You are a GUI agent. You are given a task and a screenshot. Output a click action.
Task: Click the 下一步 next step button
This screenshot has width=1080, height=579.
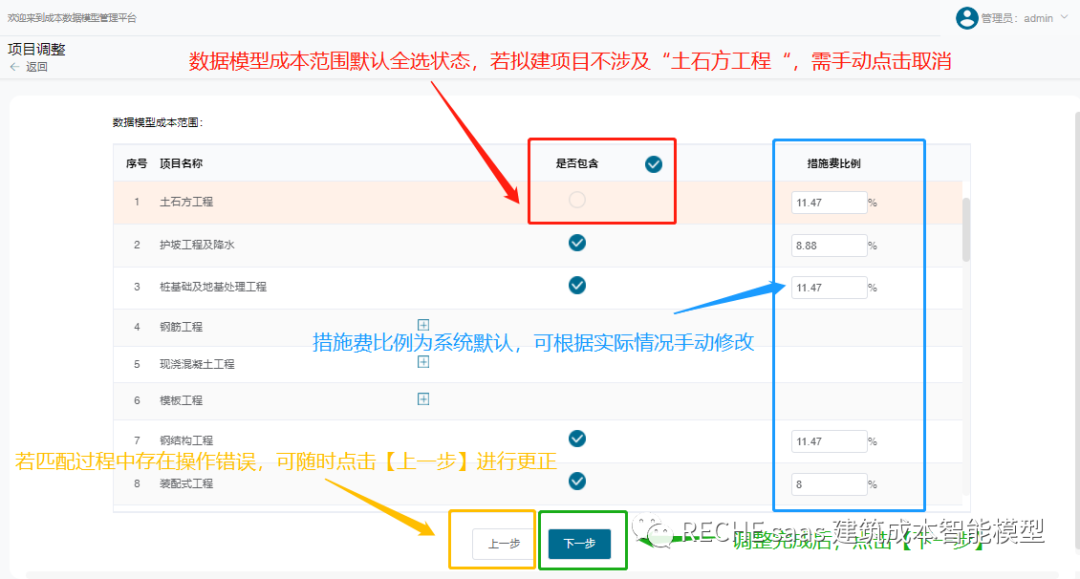point(579,544)
